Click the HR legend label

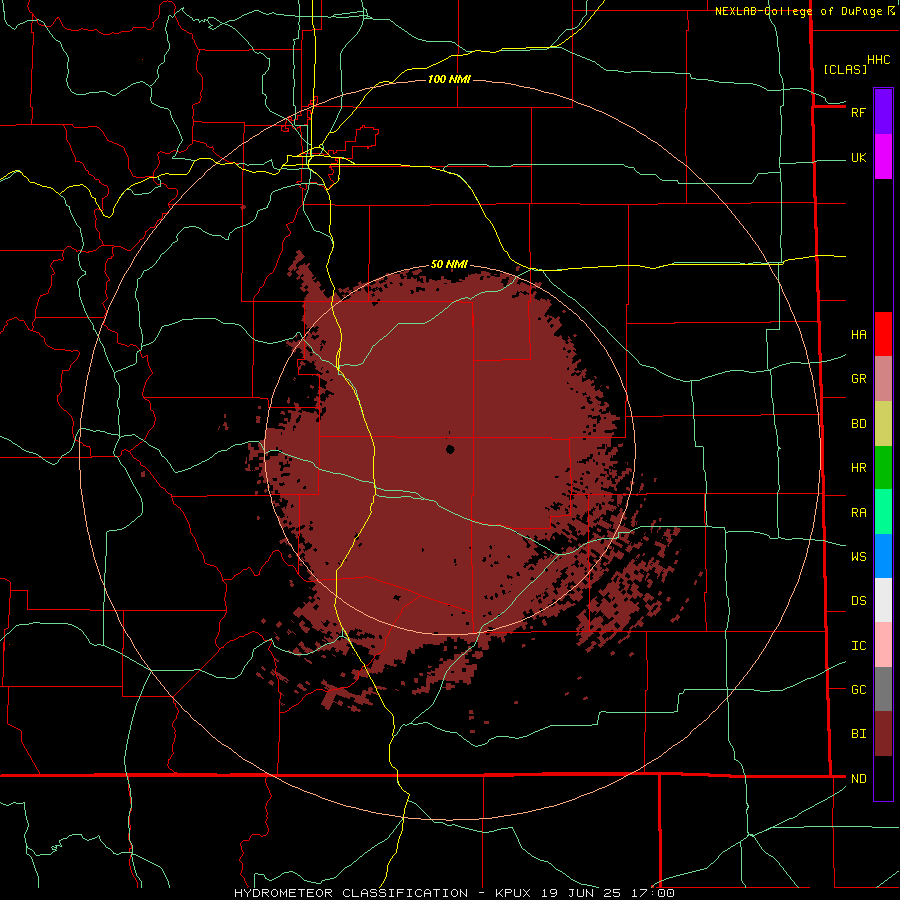[x=858, y=468]
